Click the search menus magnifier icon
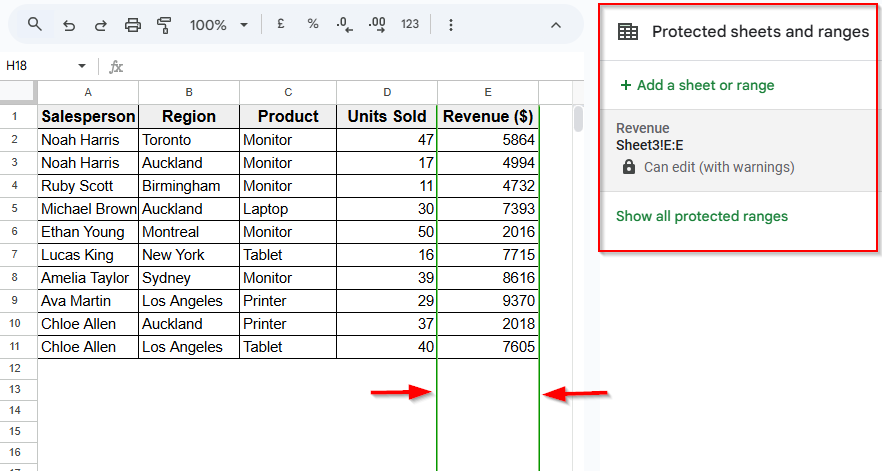 [x=35, y=25]
